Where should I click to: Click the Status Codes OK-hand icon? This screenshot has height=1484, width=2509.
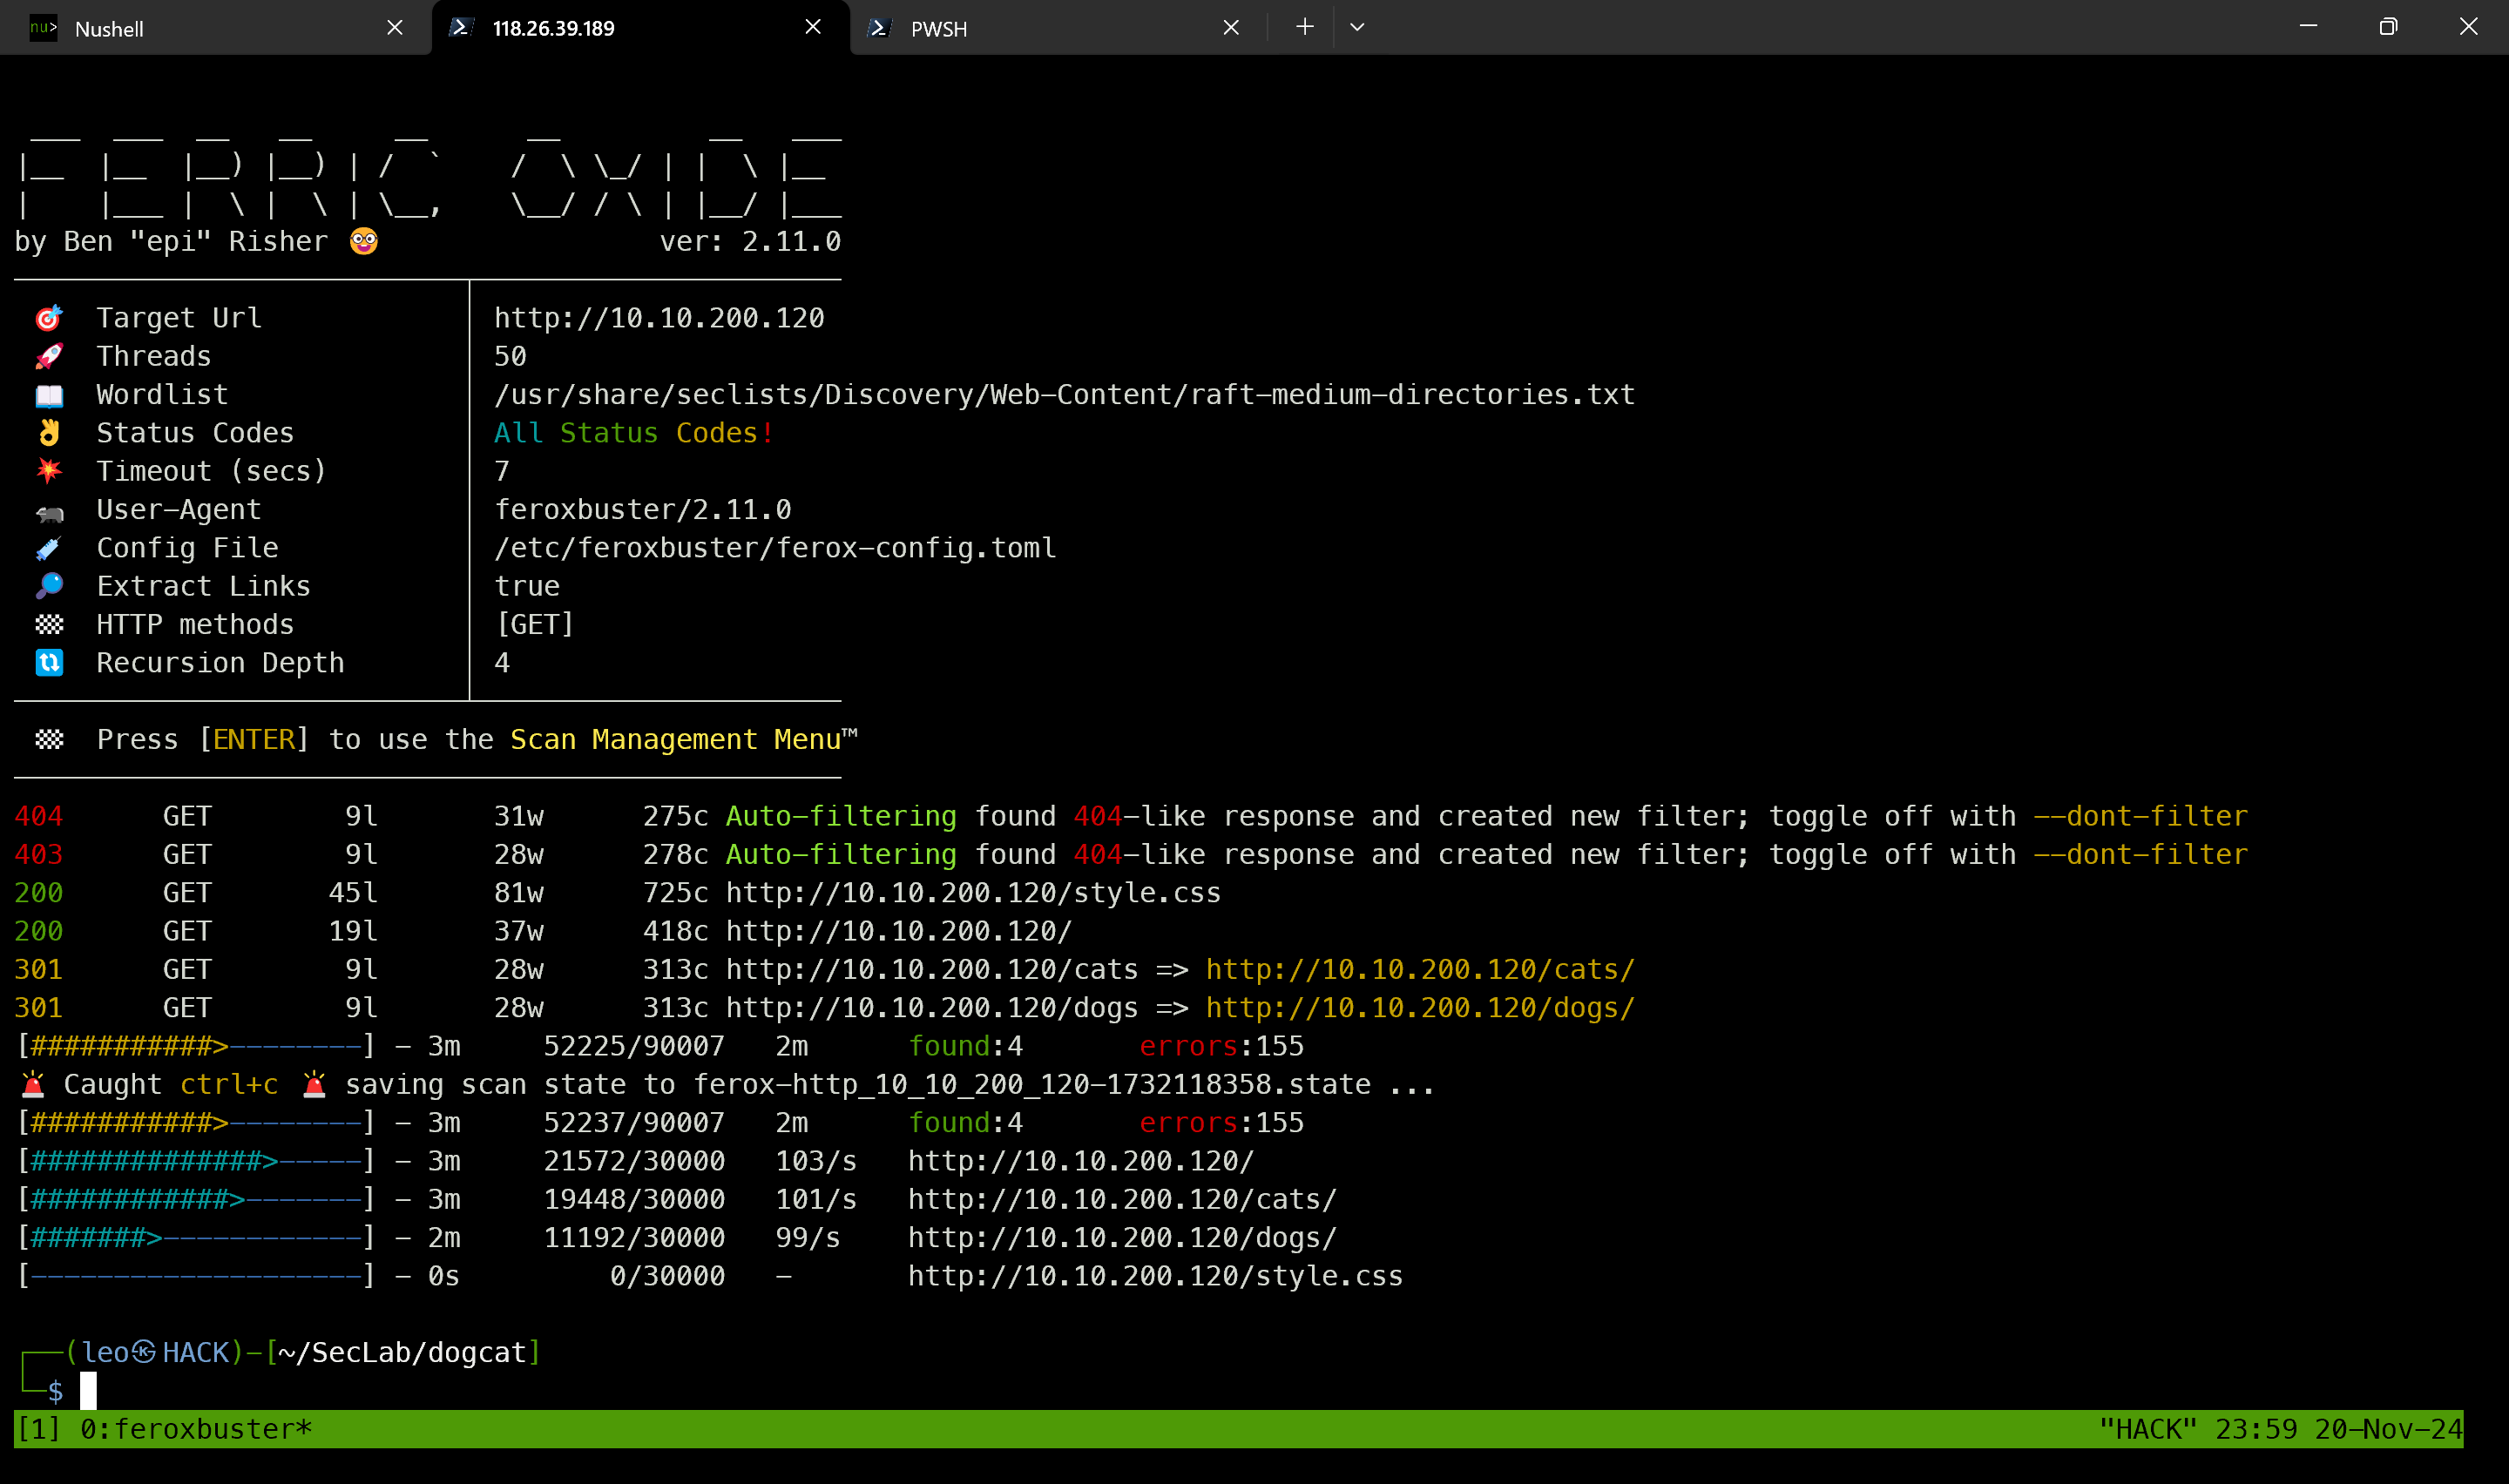point(49,433)
